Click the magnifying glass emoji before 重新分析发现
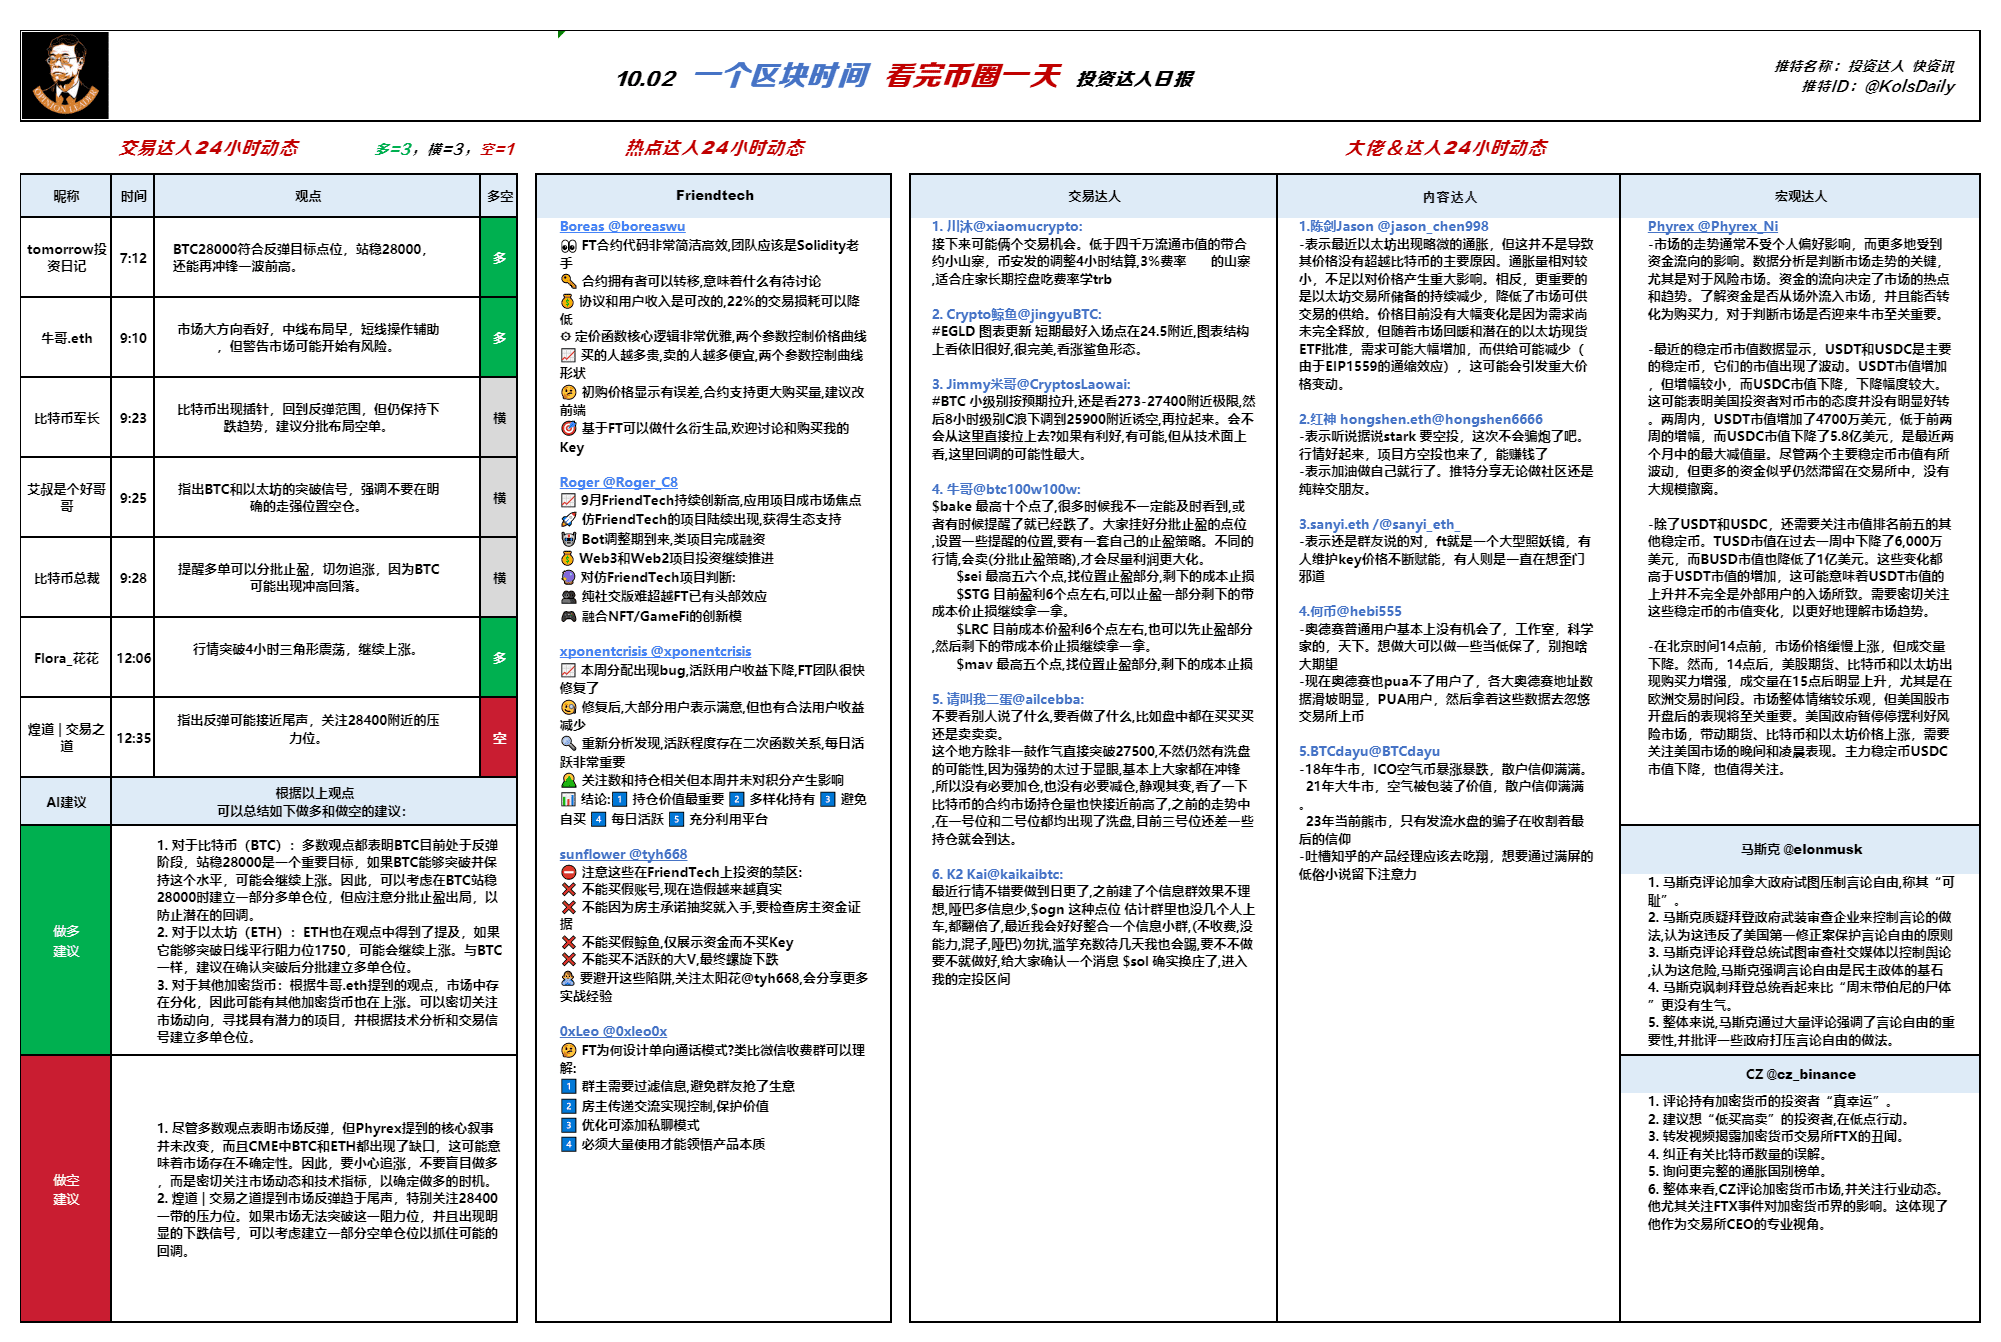 (x=568, y=743)
